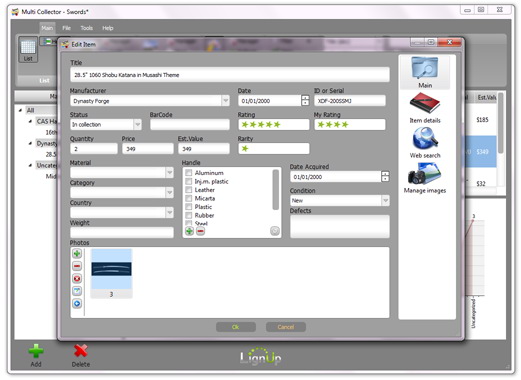Add photo with green plus icon
Viewport: 521px width, 380px height.
click(77, 254)
